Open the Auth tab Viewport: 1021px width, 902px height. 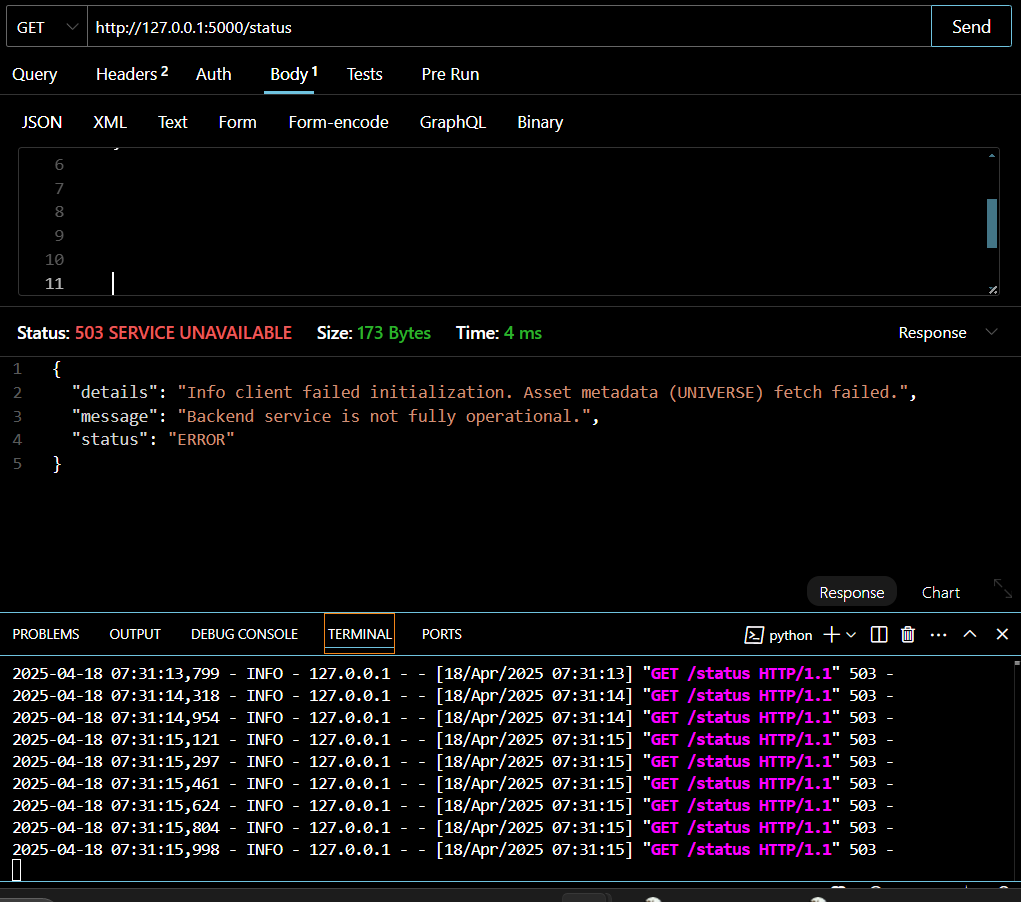point(214,74)
